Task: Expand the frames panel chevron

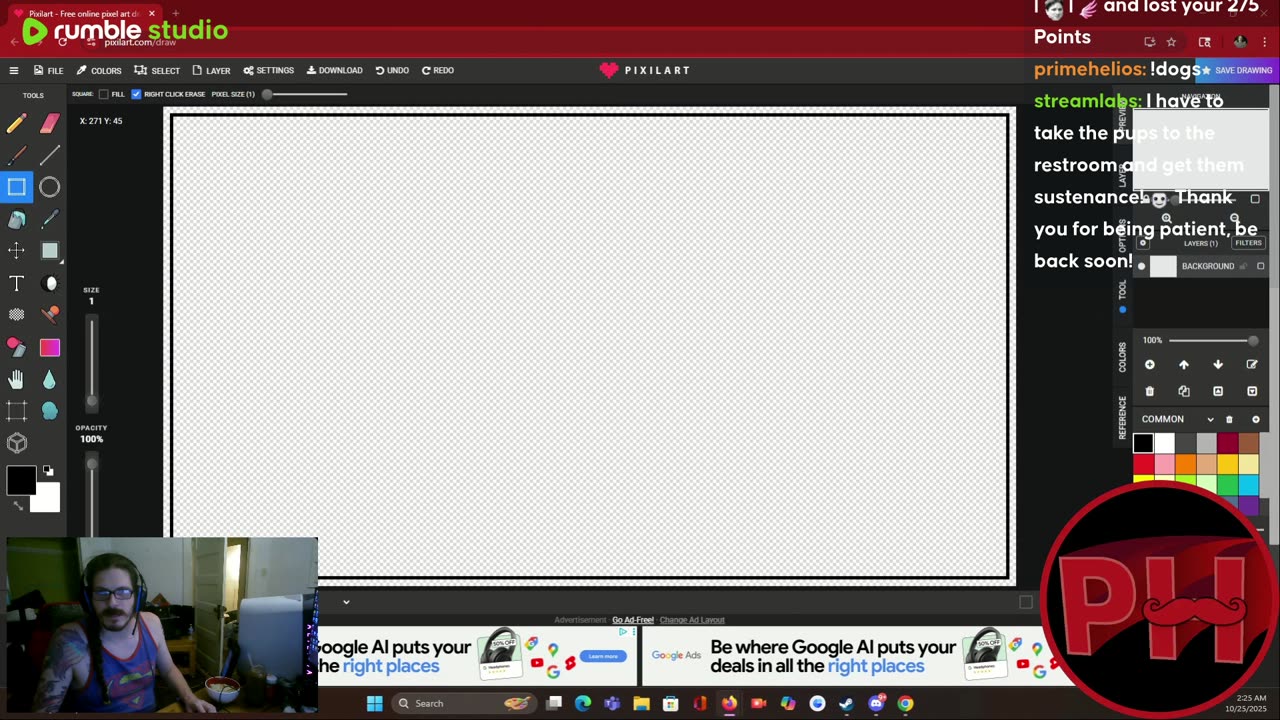Action: [x=346, y=602]
